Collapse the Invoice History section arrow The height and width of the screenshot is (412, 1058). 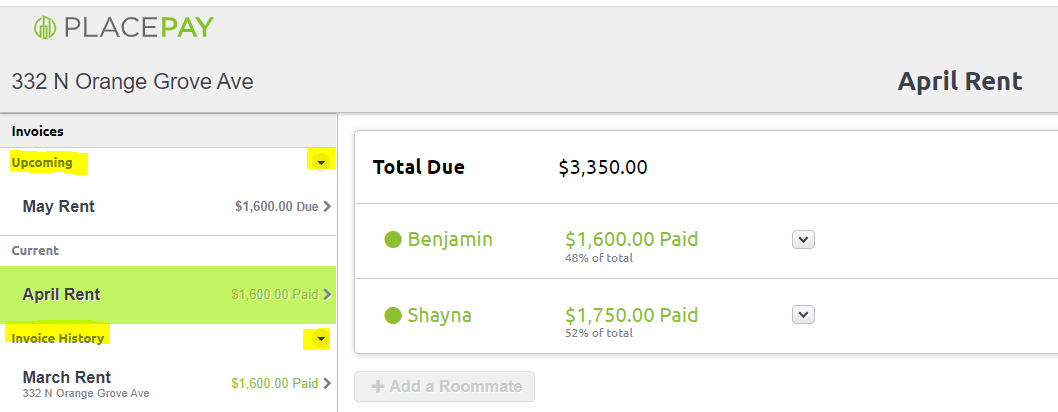pos(321,339)
